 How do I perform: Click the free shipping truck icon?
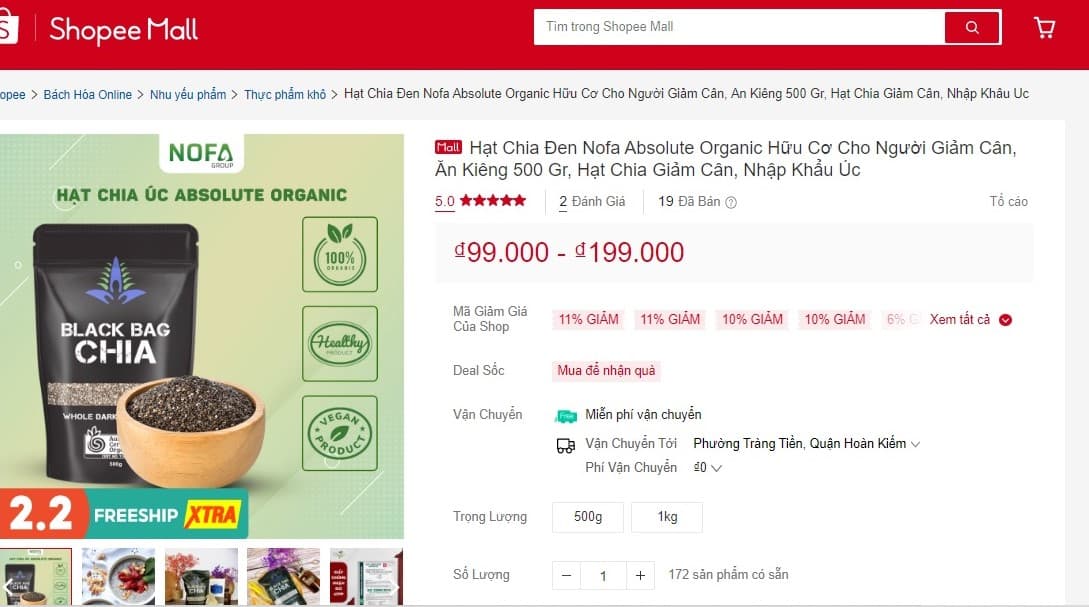pos(565,415)
